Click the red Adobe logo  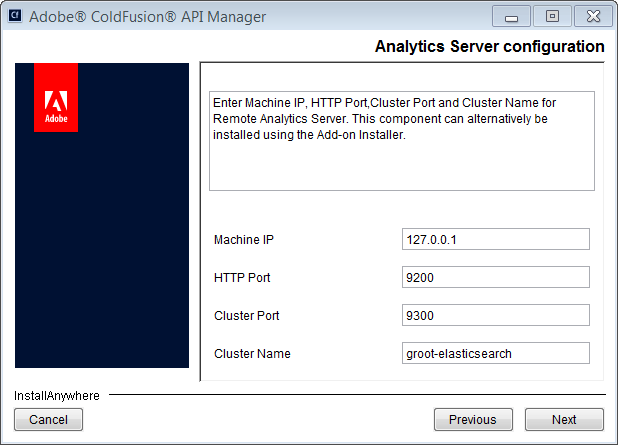coord(56,97)
